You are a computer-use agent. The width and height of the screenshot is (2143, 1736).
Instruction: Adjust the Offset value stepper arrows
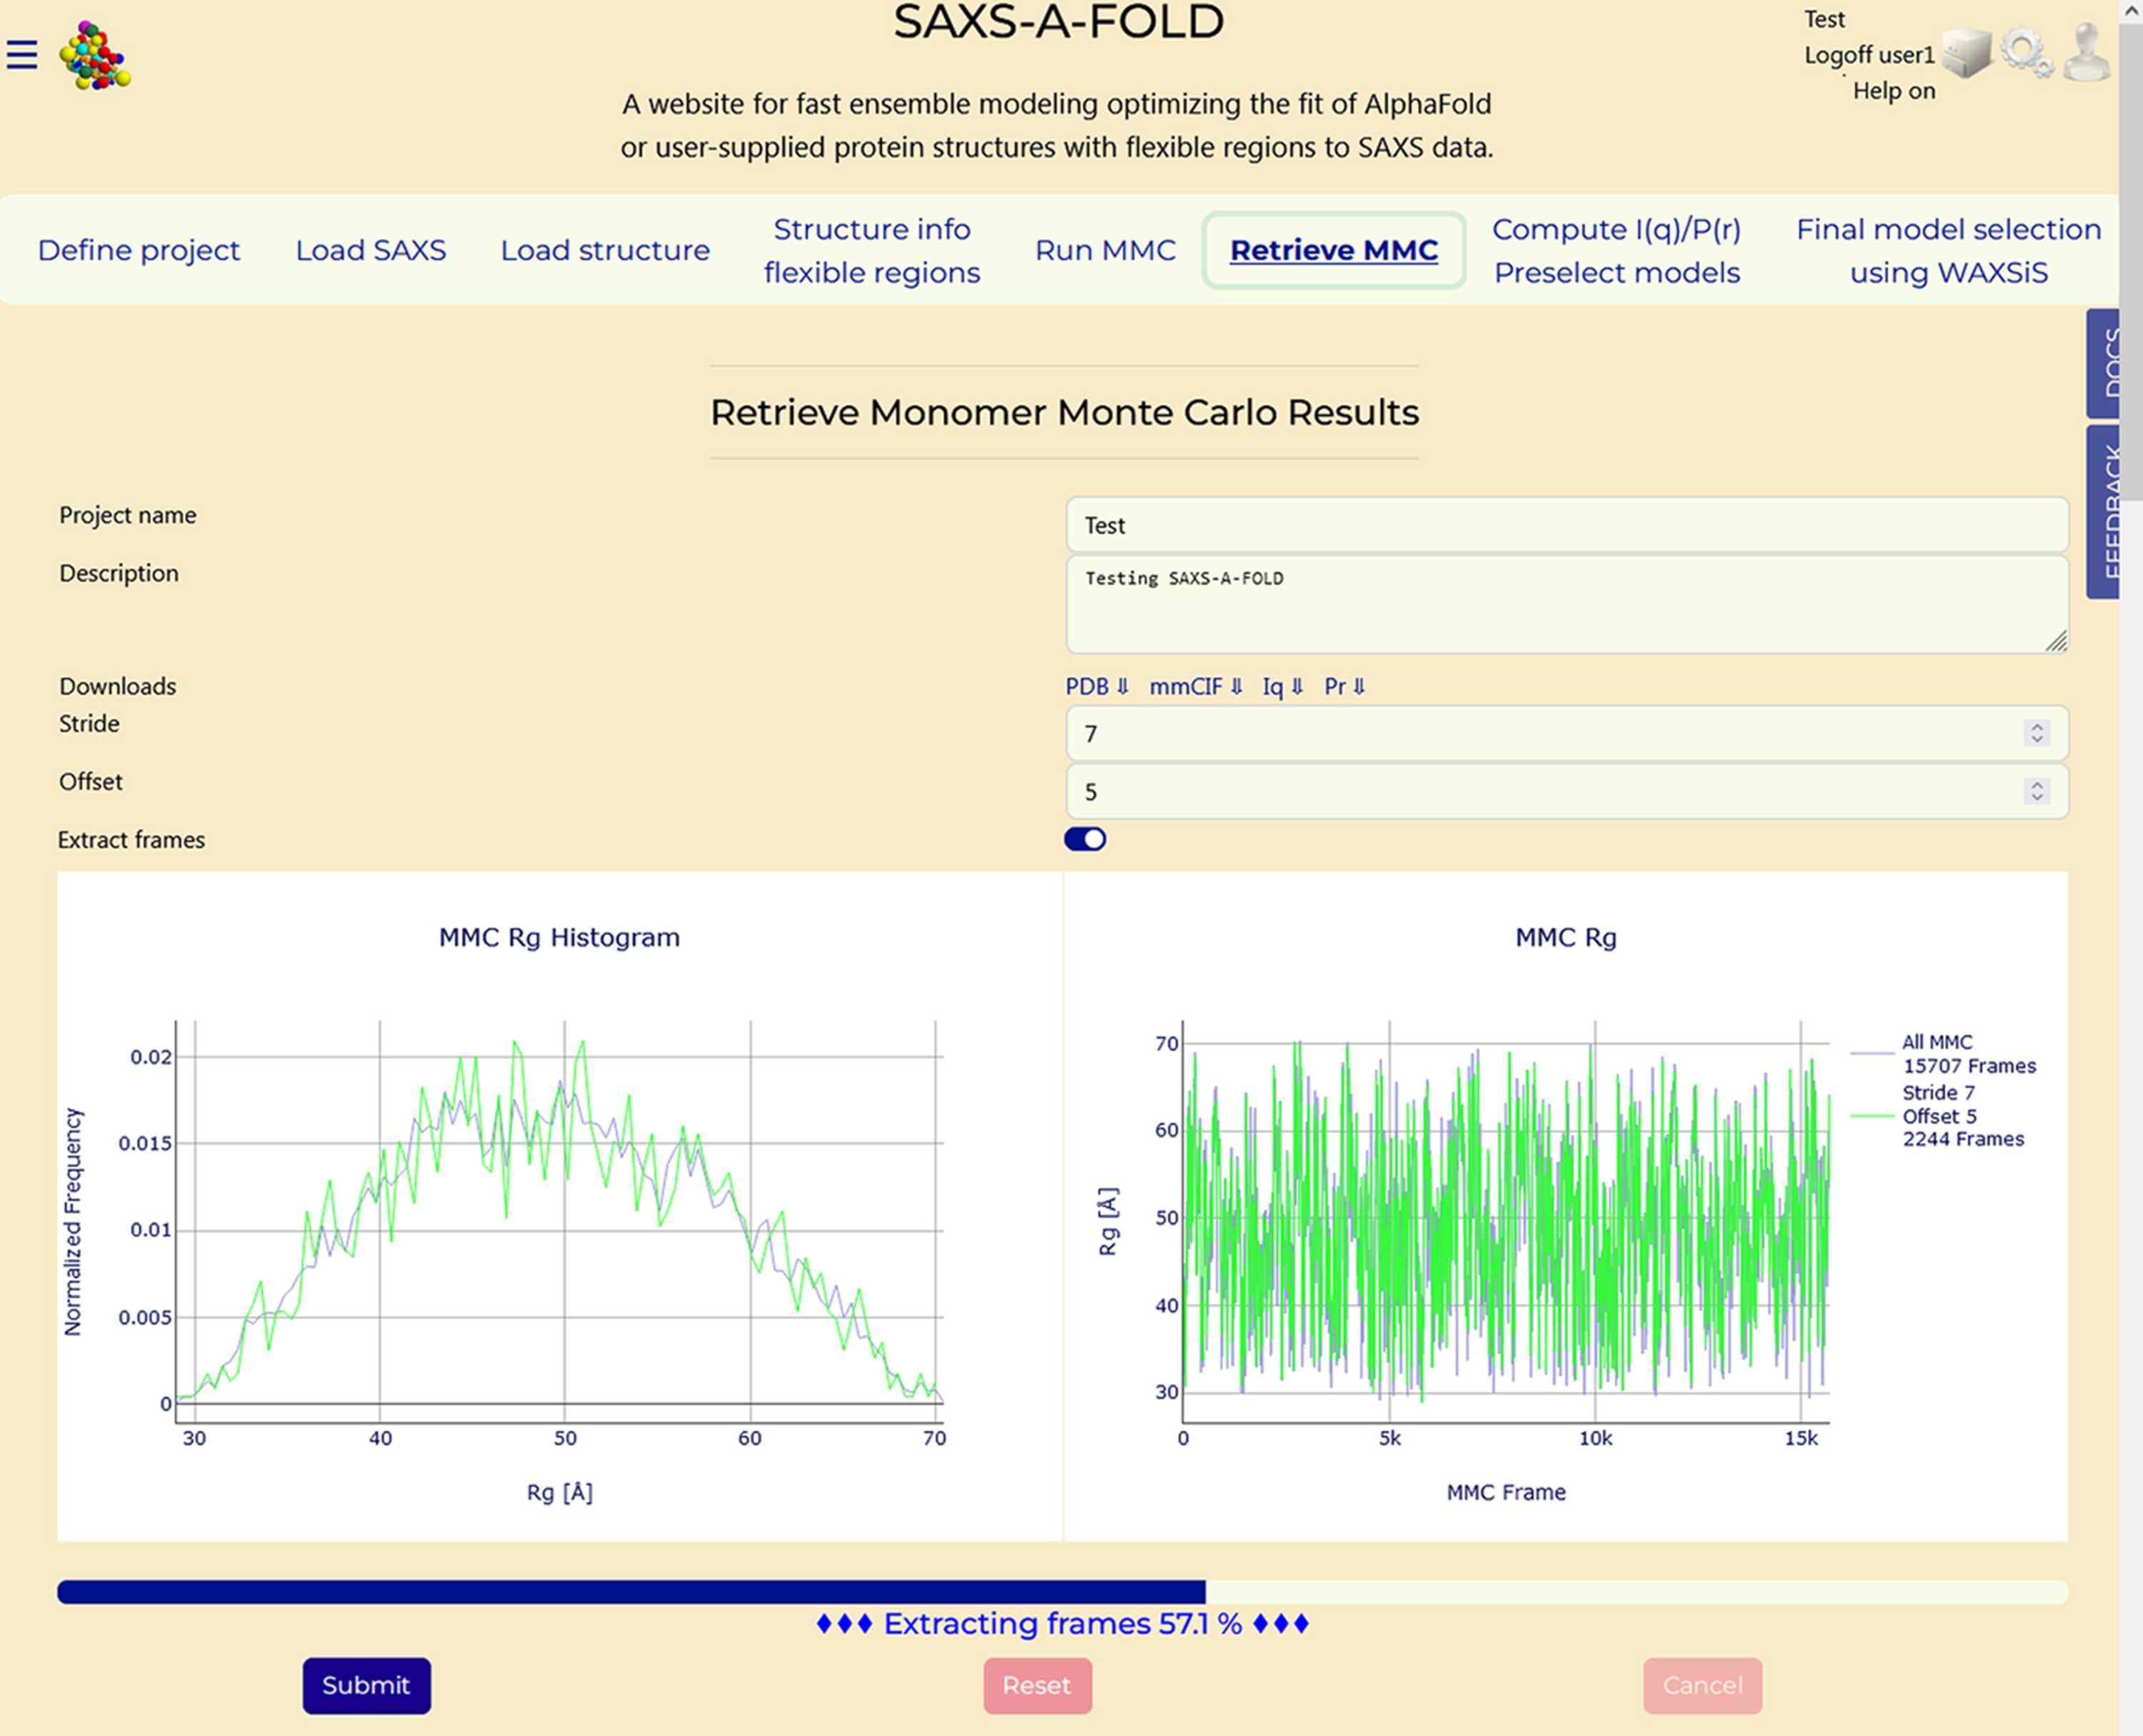(2037, 791)
